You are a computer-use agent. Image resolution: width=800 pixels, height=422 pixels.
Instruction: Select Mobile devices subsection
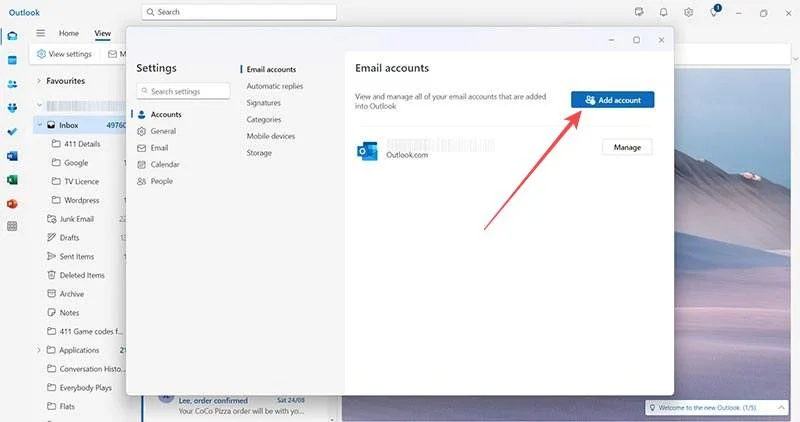point(270,136)
